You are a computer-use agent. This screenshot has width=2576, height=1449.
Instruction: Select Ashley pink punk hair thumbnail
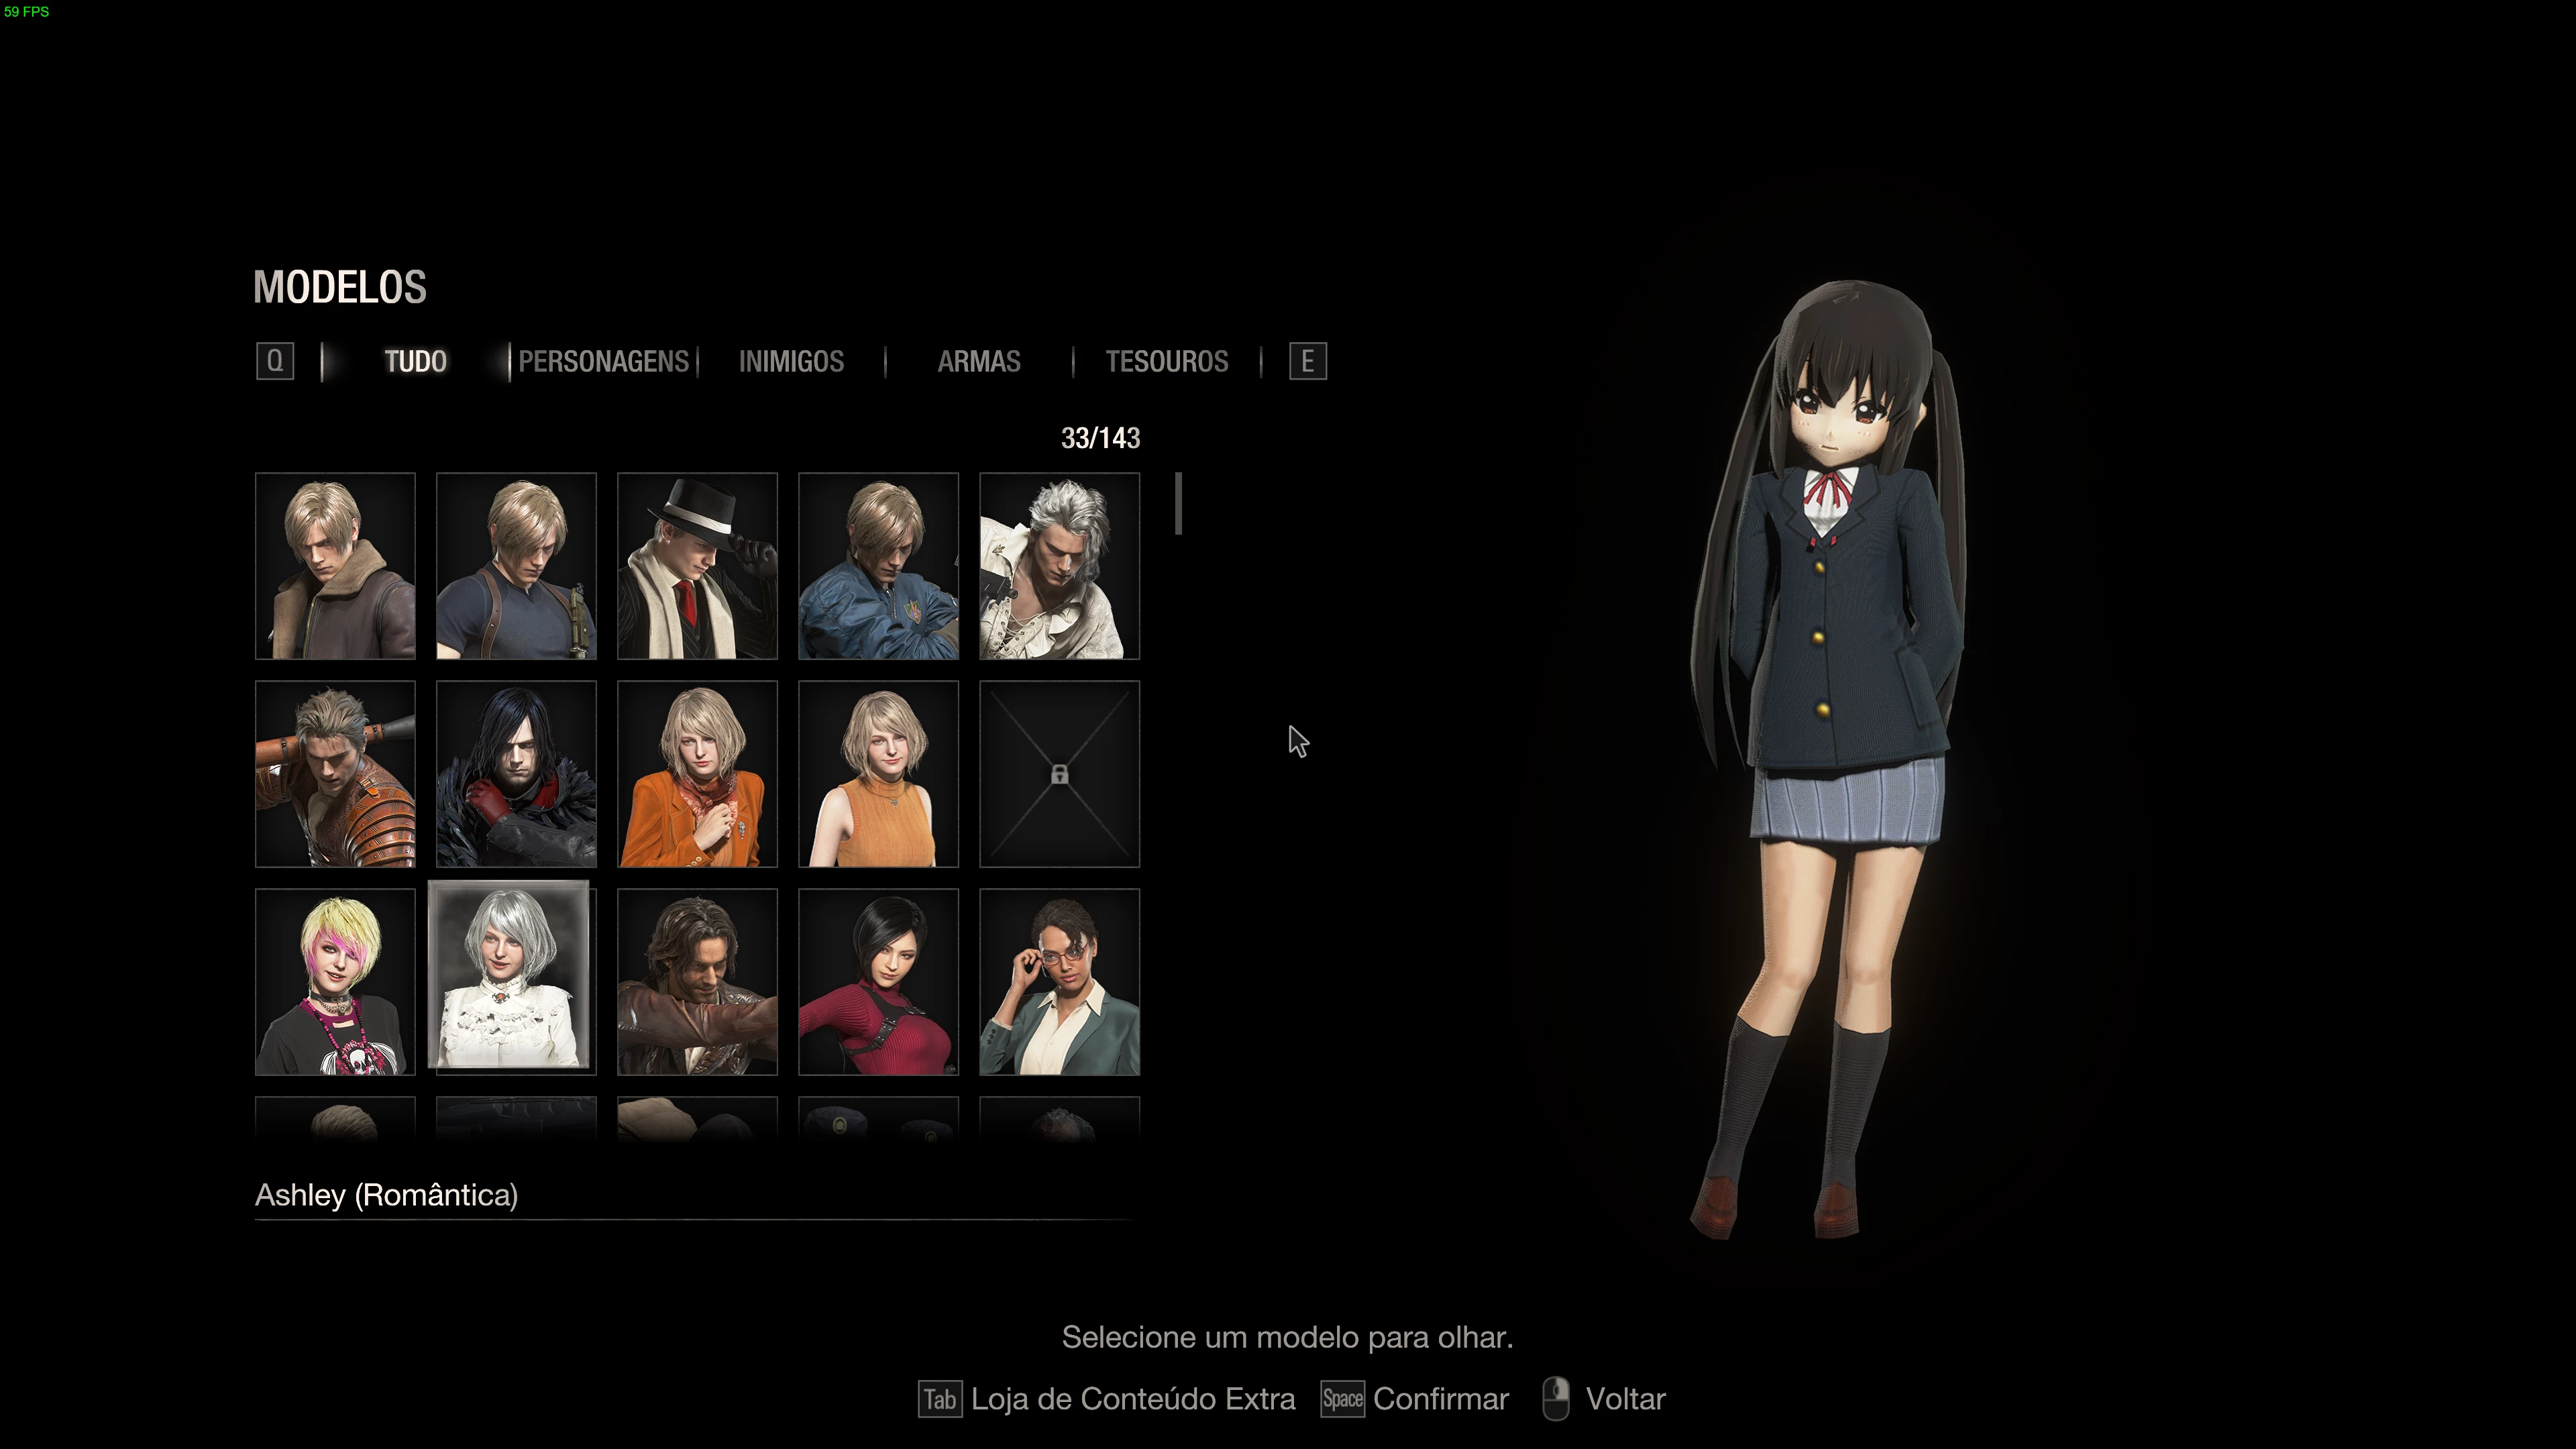pos(335,982)
